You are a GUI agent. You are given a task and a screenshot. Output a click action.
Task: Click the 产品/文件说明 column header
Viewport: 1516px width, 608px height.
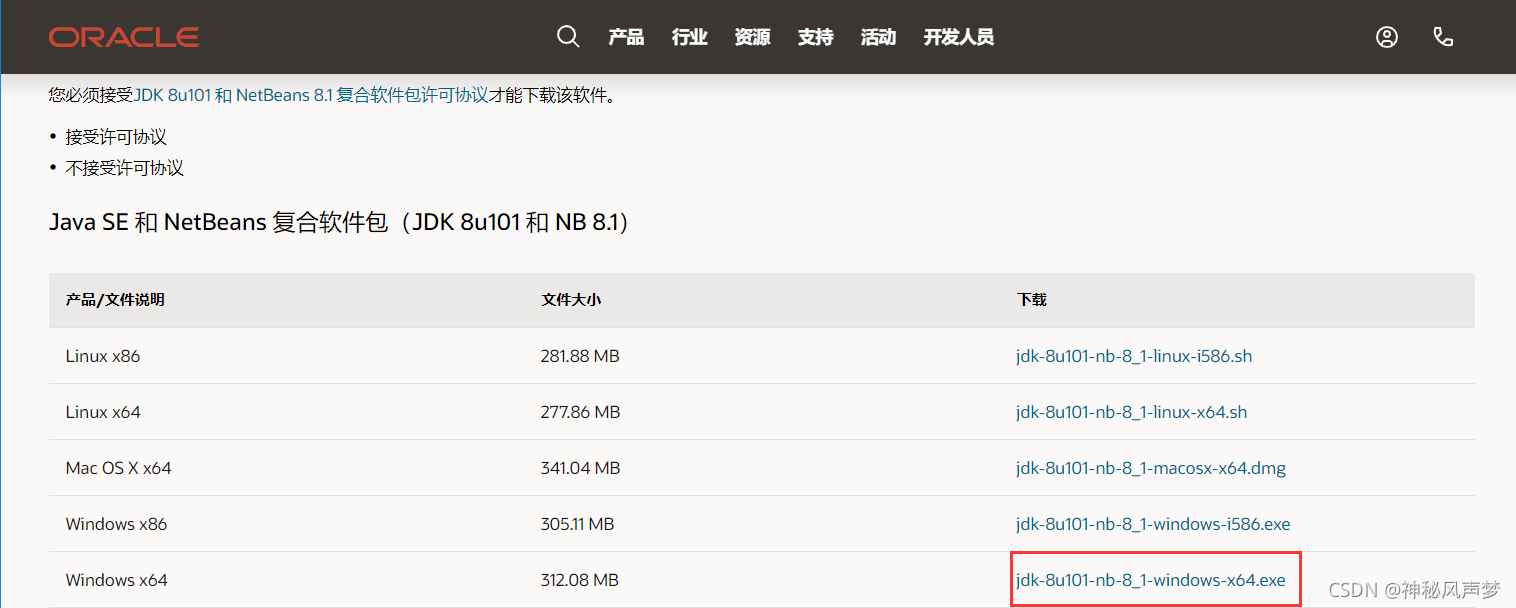pyautogui.click(x=115, y=300)
